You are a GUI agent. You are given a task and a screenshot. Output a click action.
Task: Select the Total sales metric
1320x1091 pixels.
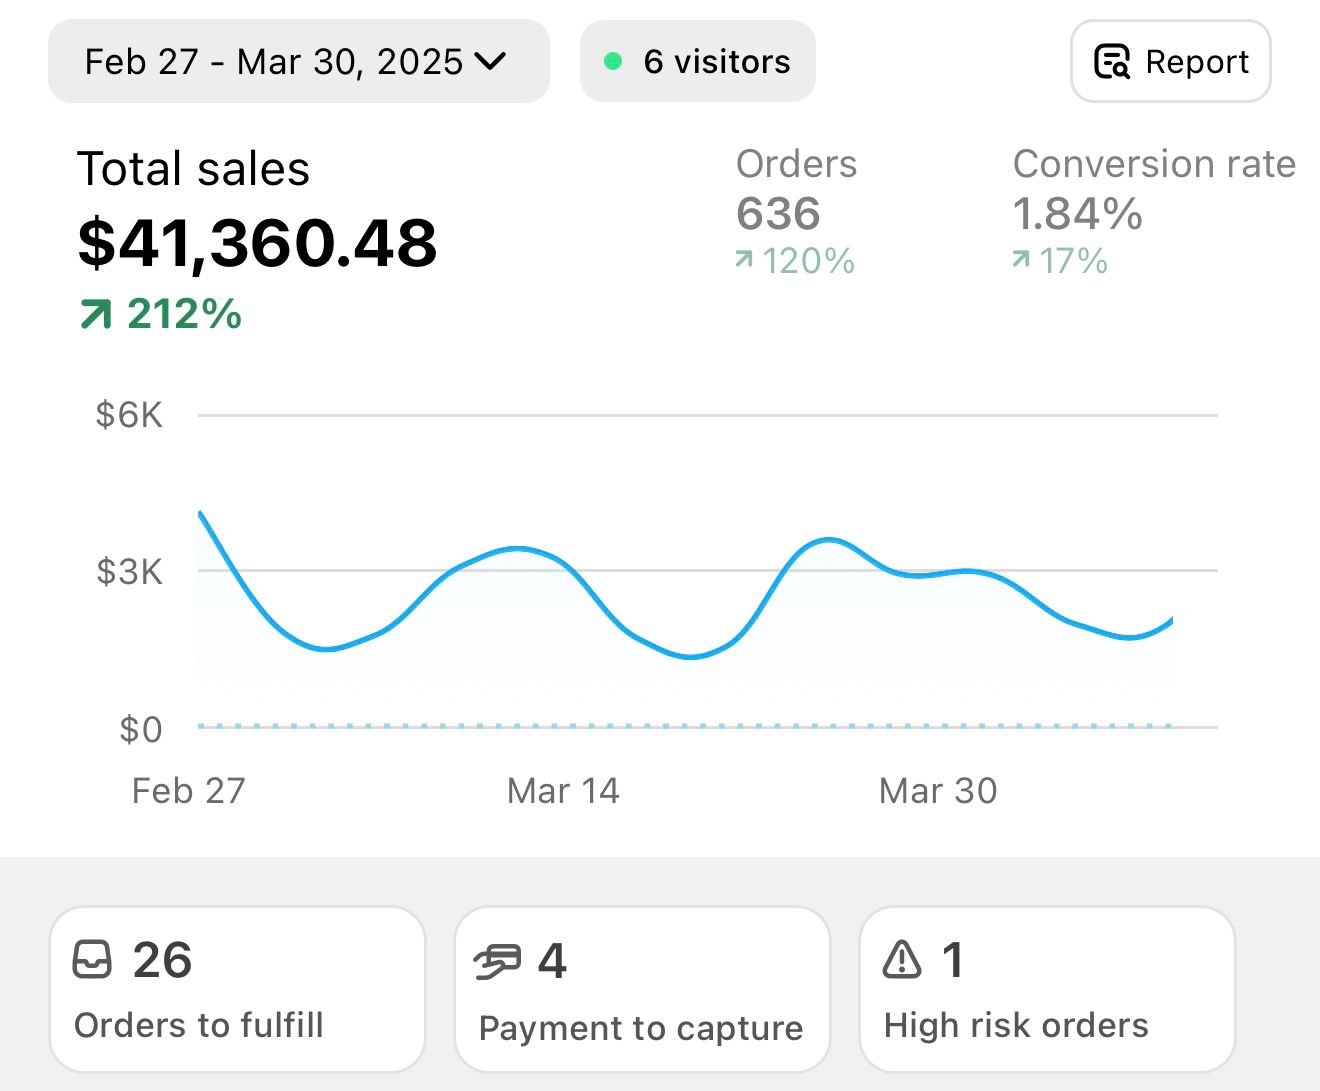tap(257, 240)
